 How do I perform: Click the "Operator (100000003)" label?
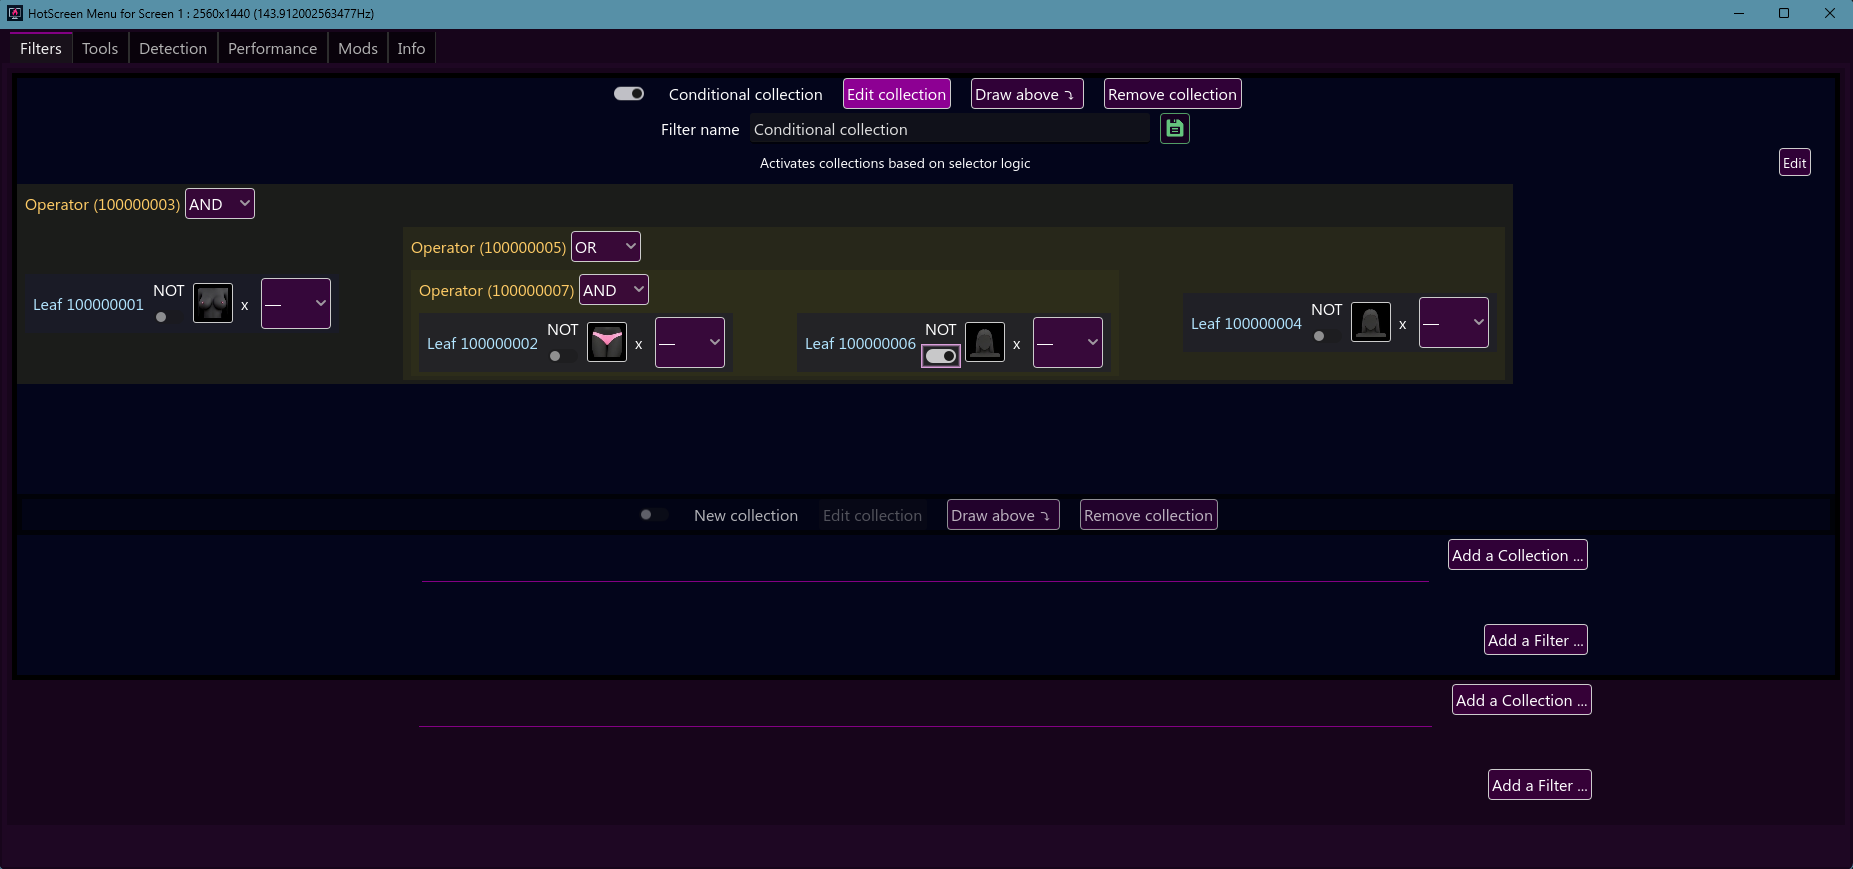(x=102, y=205)
